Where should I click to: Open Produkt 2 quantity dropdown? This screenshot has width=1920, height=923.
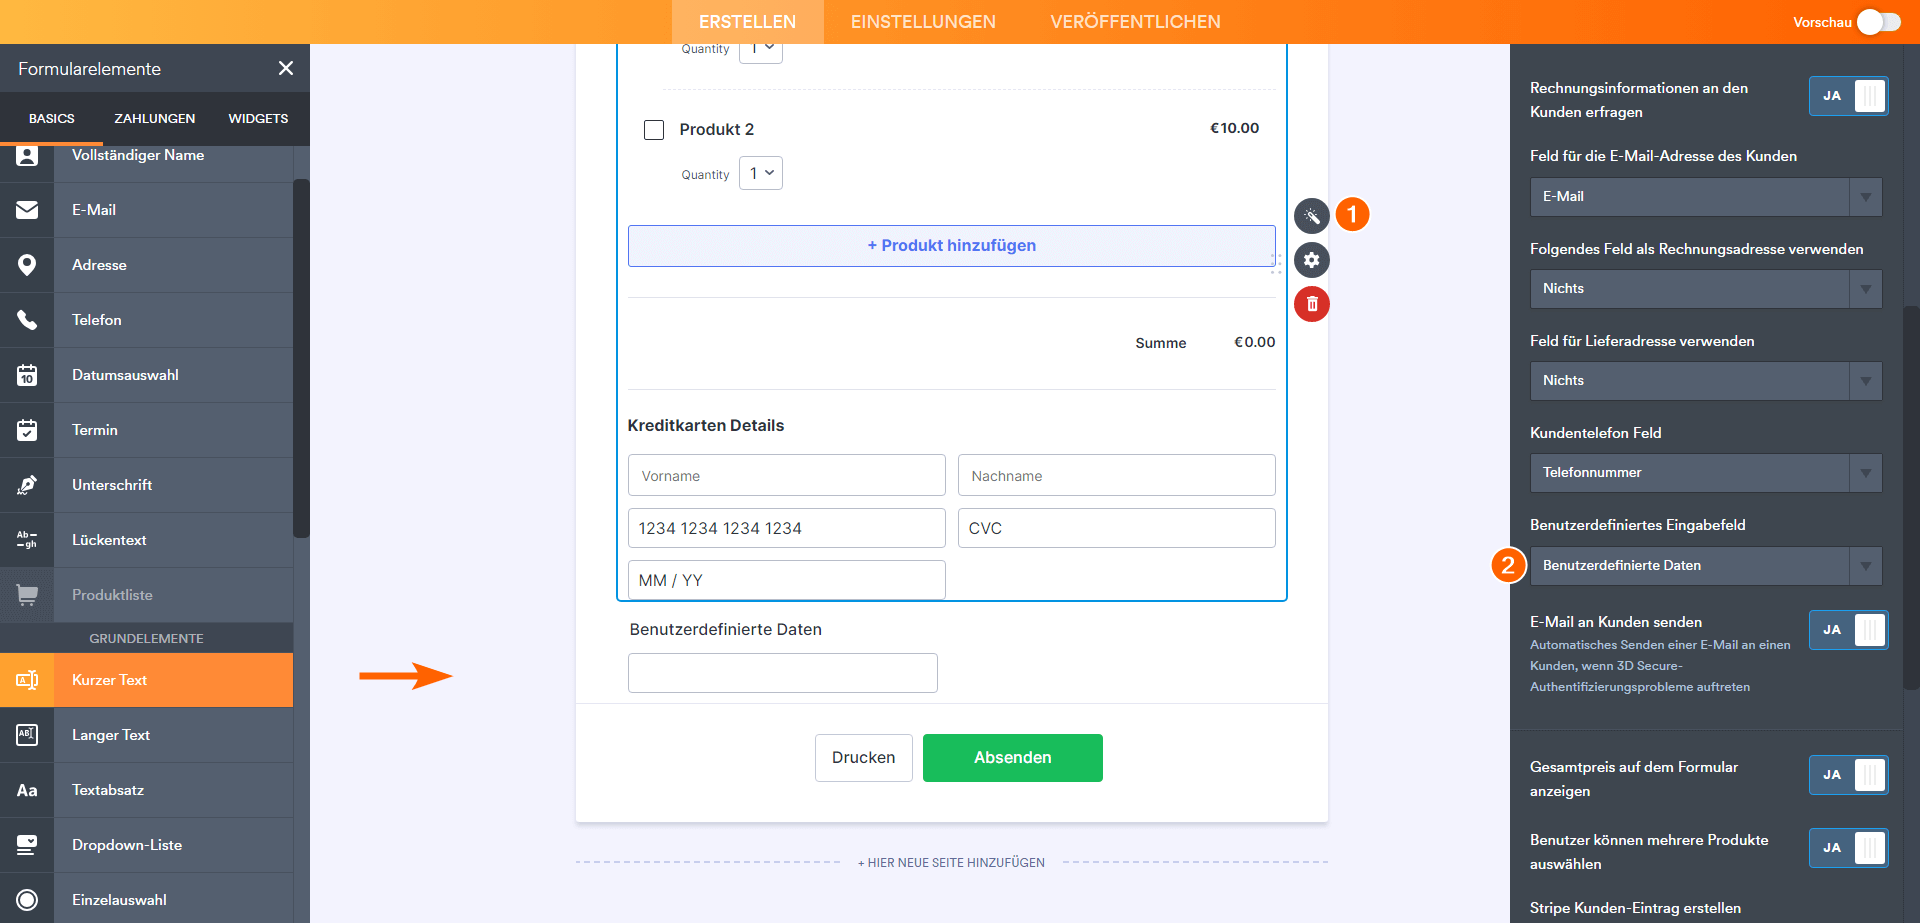click(761, 173)
